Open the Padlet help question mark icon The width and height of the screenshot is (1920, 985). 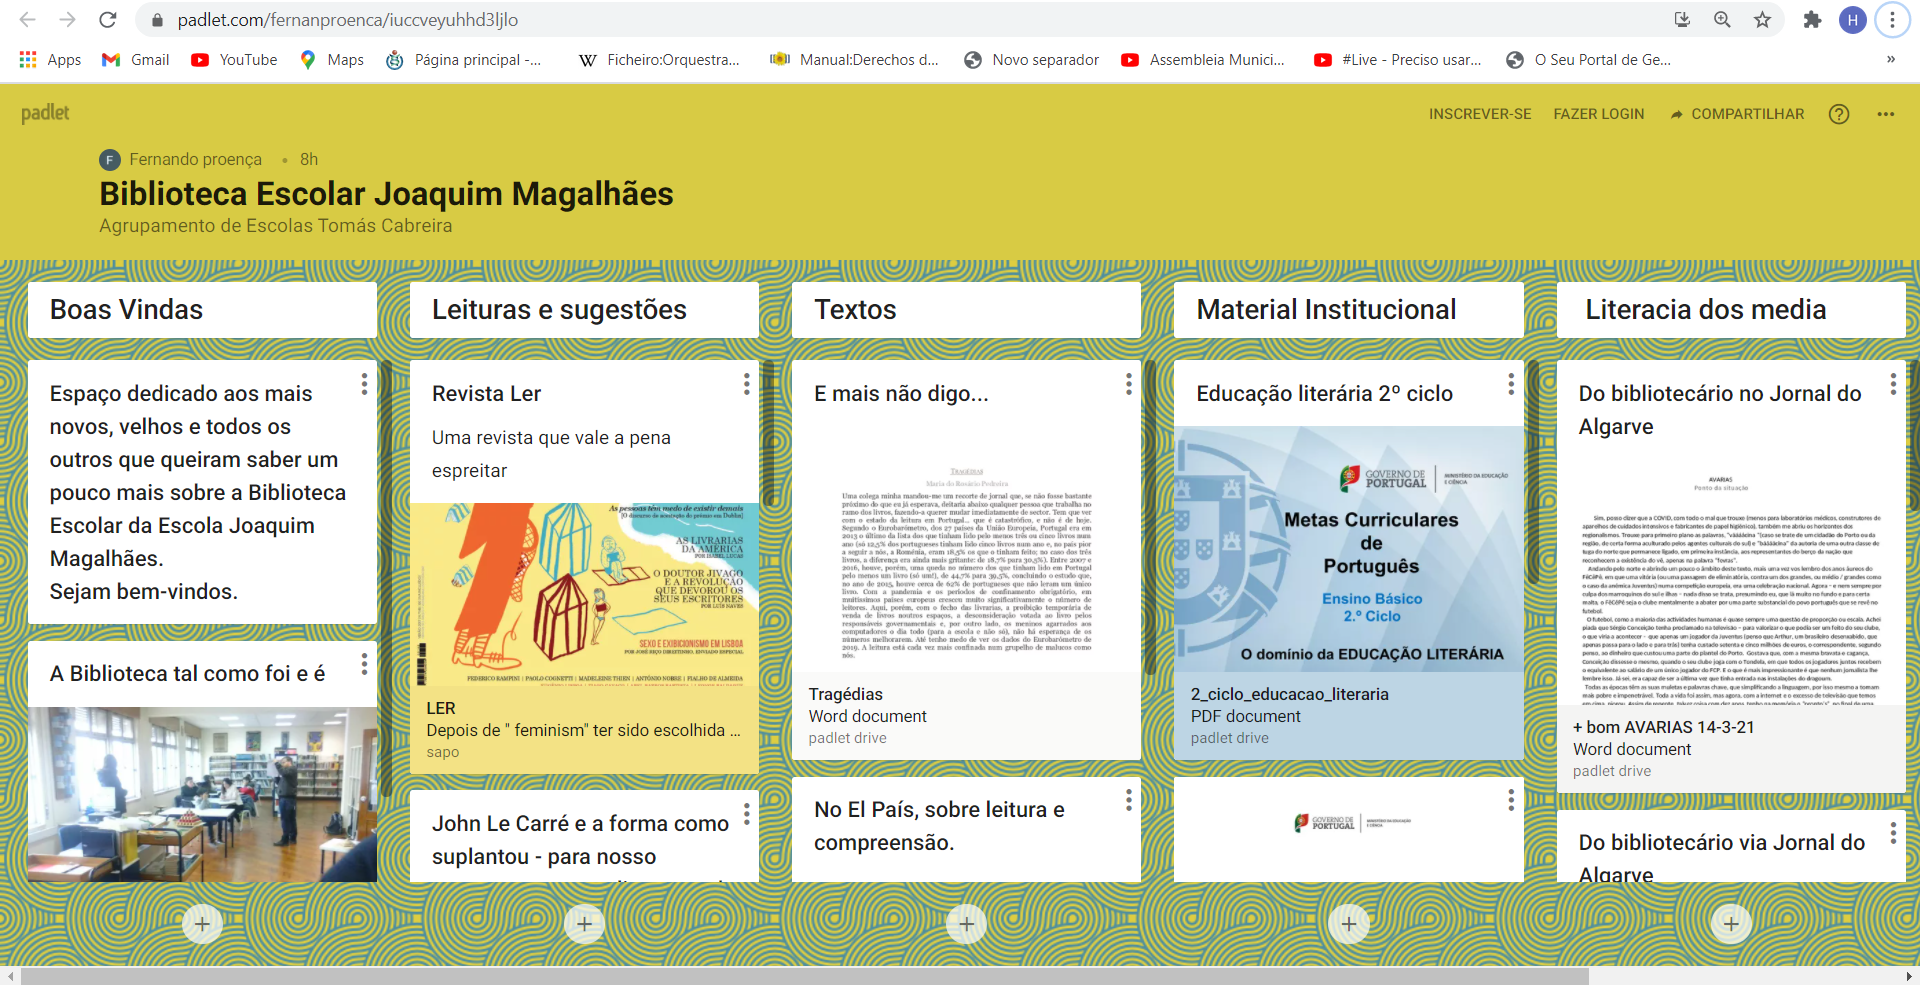(x=1838, y=114)
